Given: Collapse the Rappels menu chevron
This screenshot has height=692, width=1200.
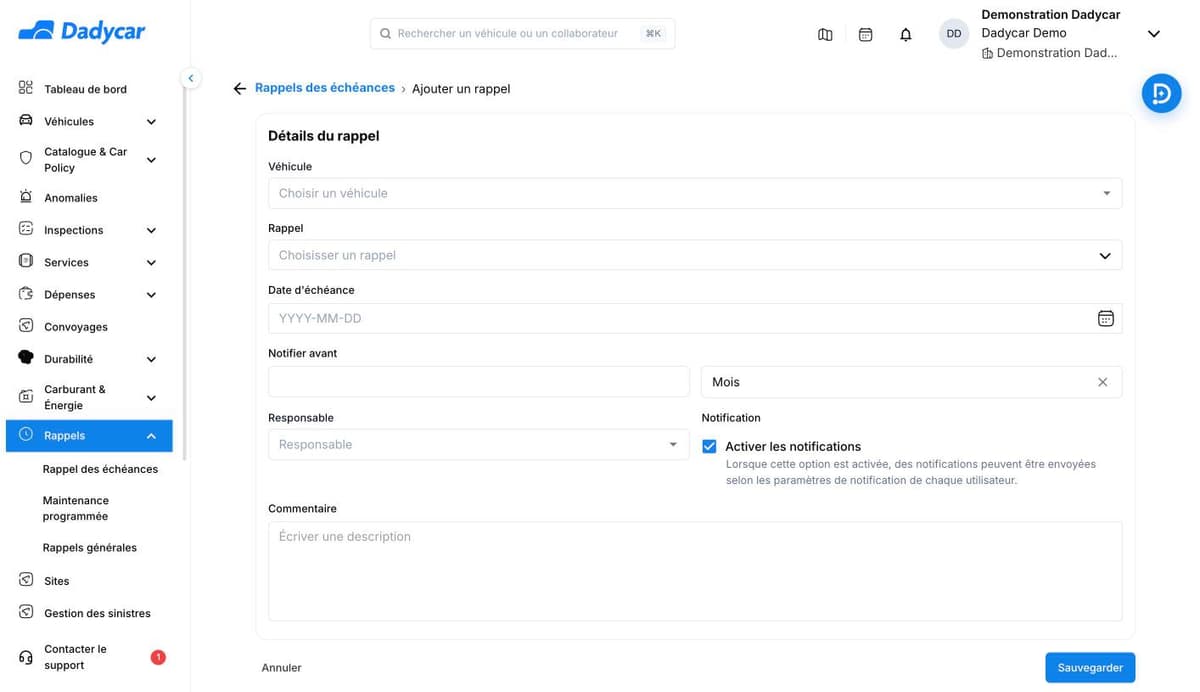Looking at the screenshot, I should tap(151, 436).
